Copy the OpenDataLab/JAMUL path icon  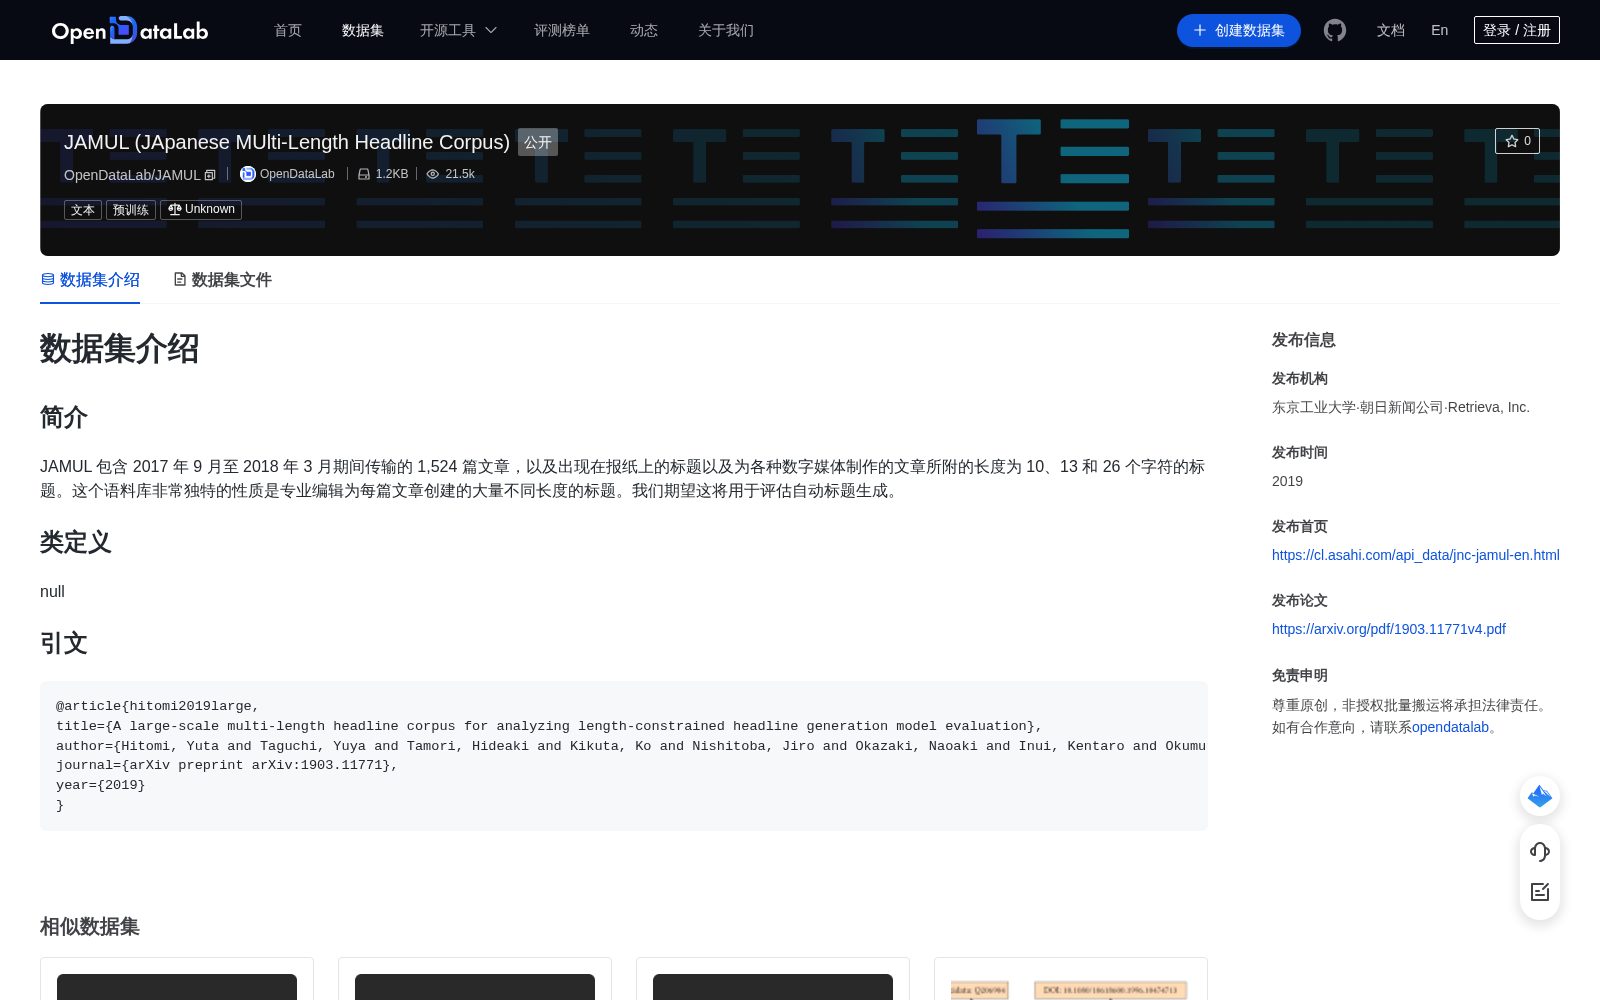pyautogui.click(x=210, y=175)
